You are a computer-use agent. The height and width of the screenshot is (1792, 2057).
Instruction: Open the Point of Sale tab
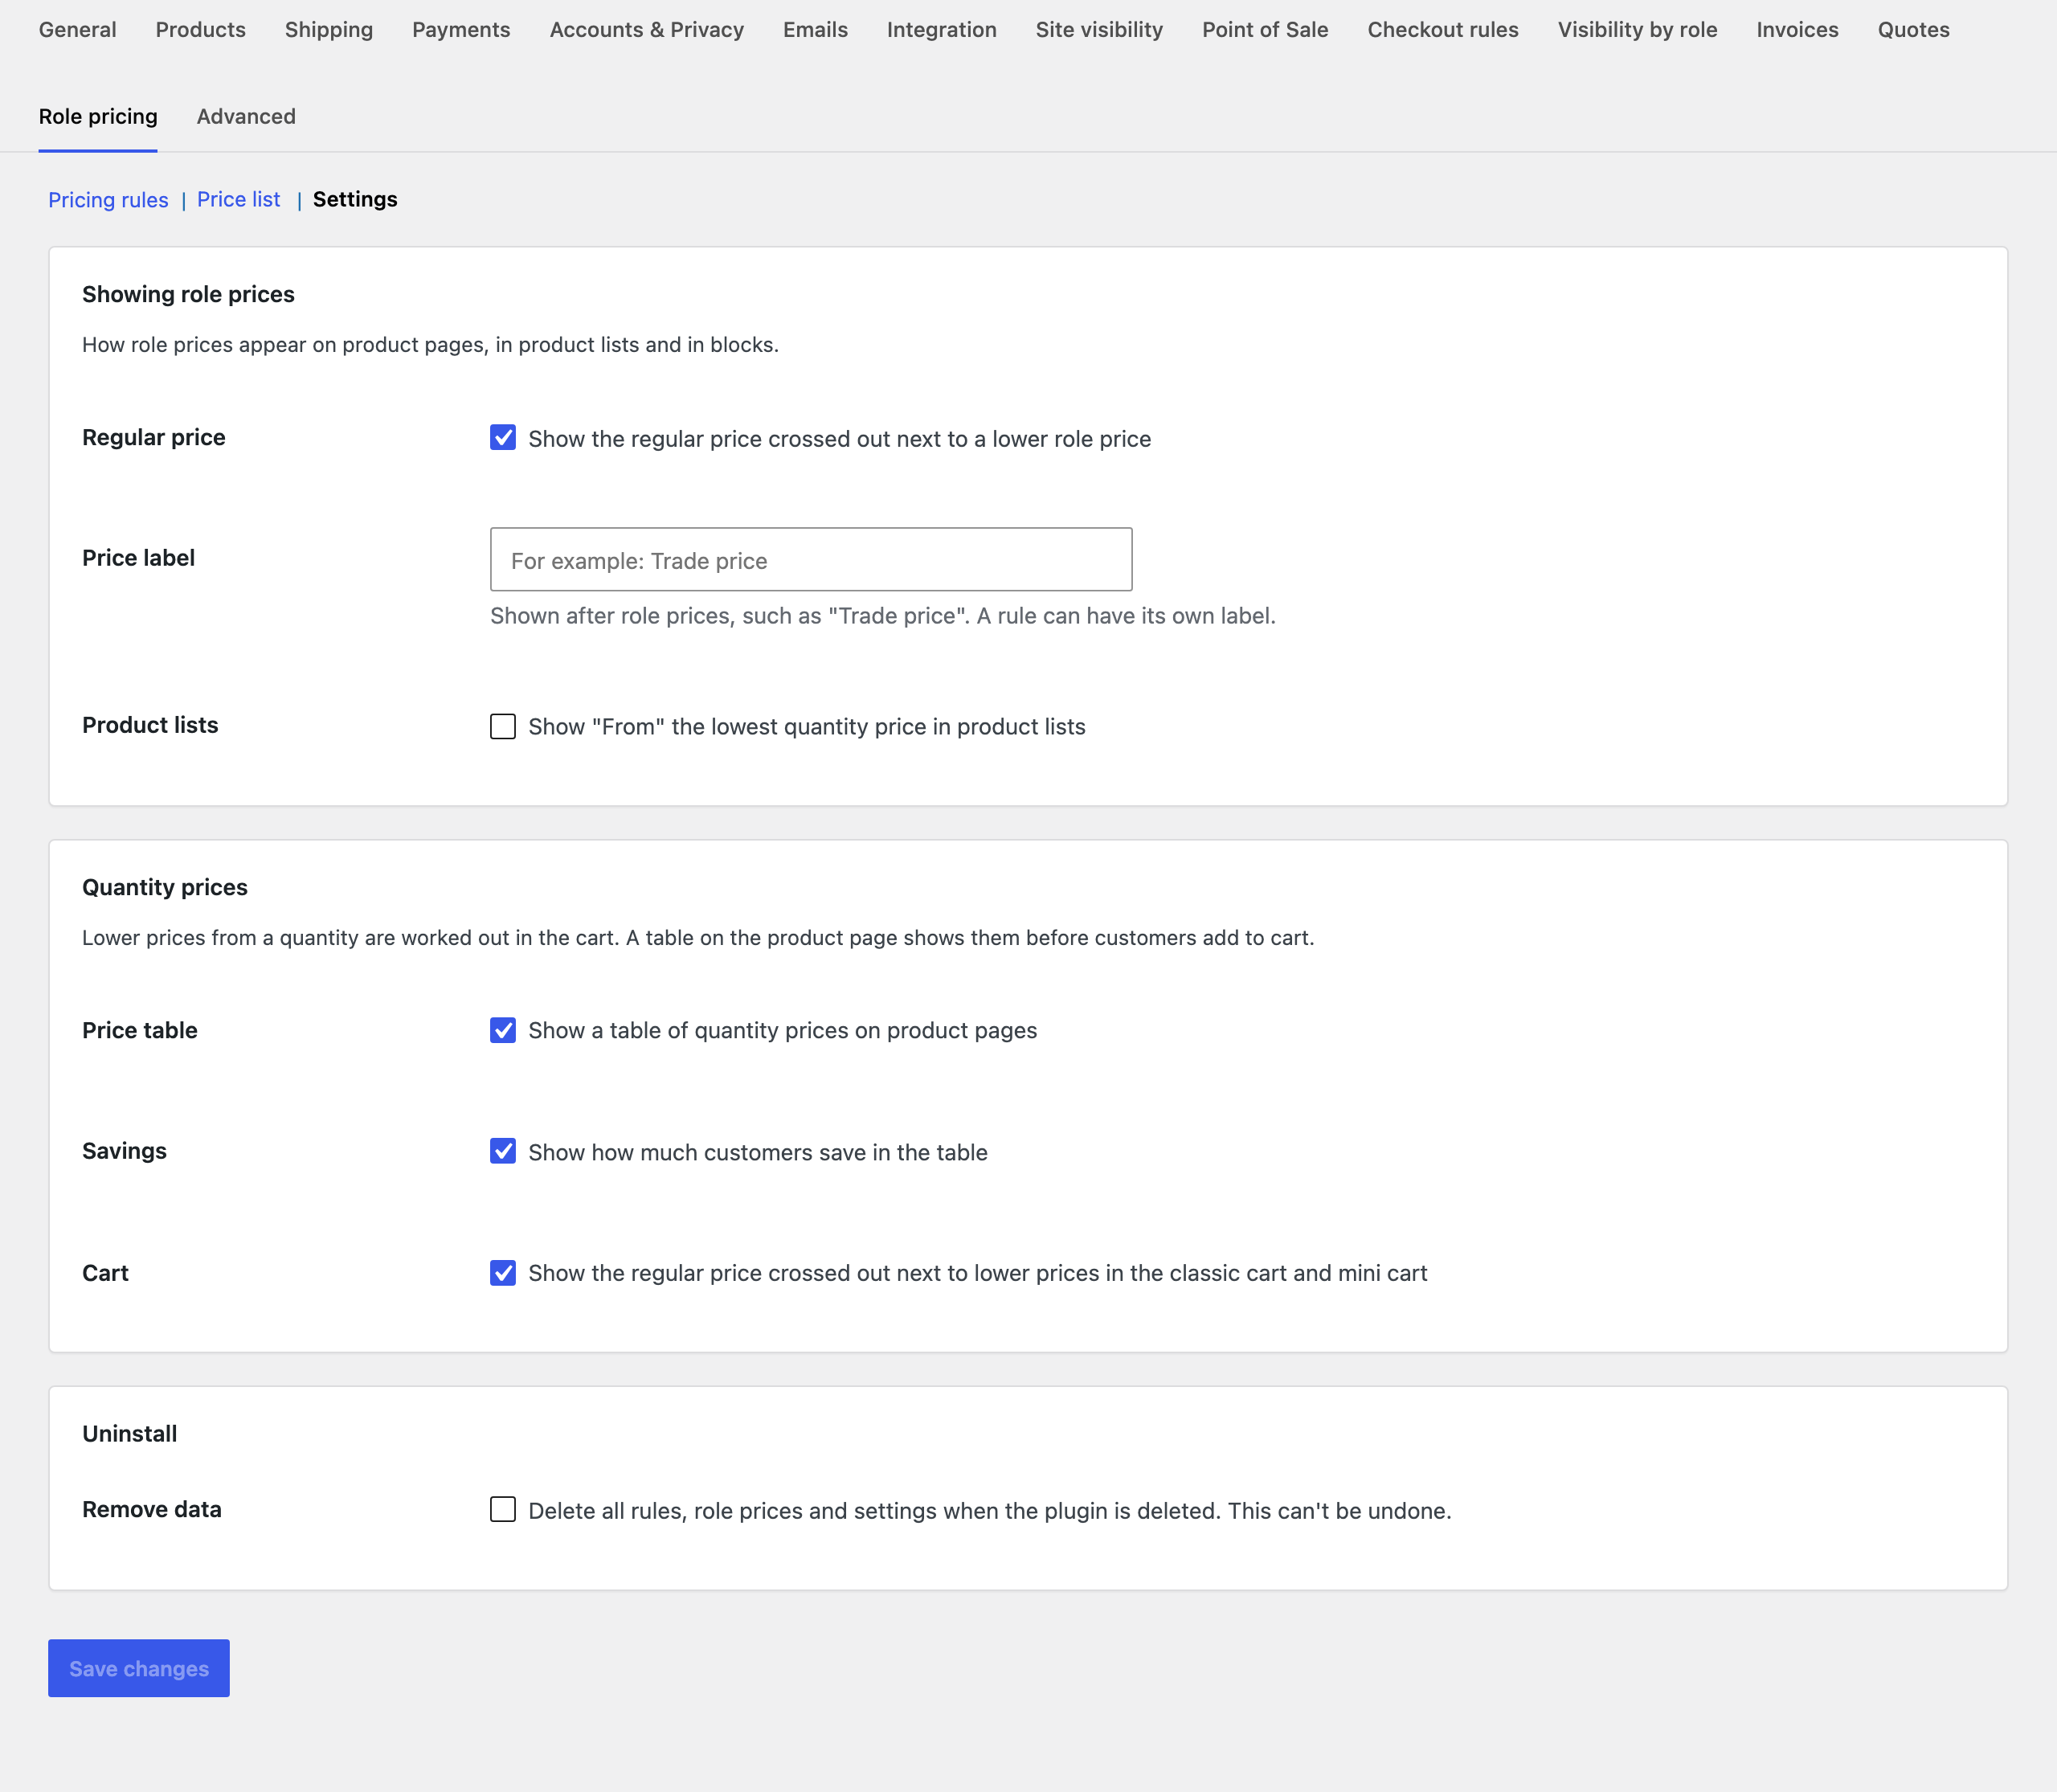(1265, 30)
